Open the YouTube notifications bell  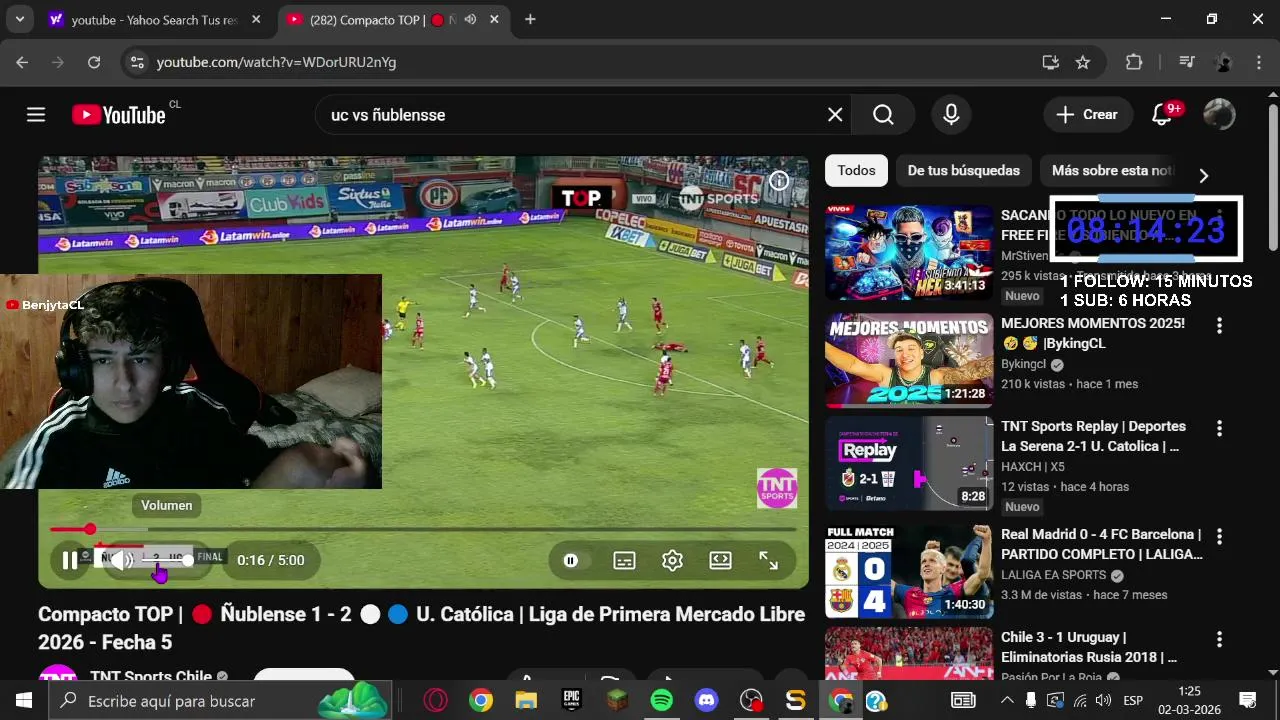pos(1163,115)
